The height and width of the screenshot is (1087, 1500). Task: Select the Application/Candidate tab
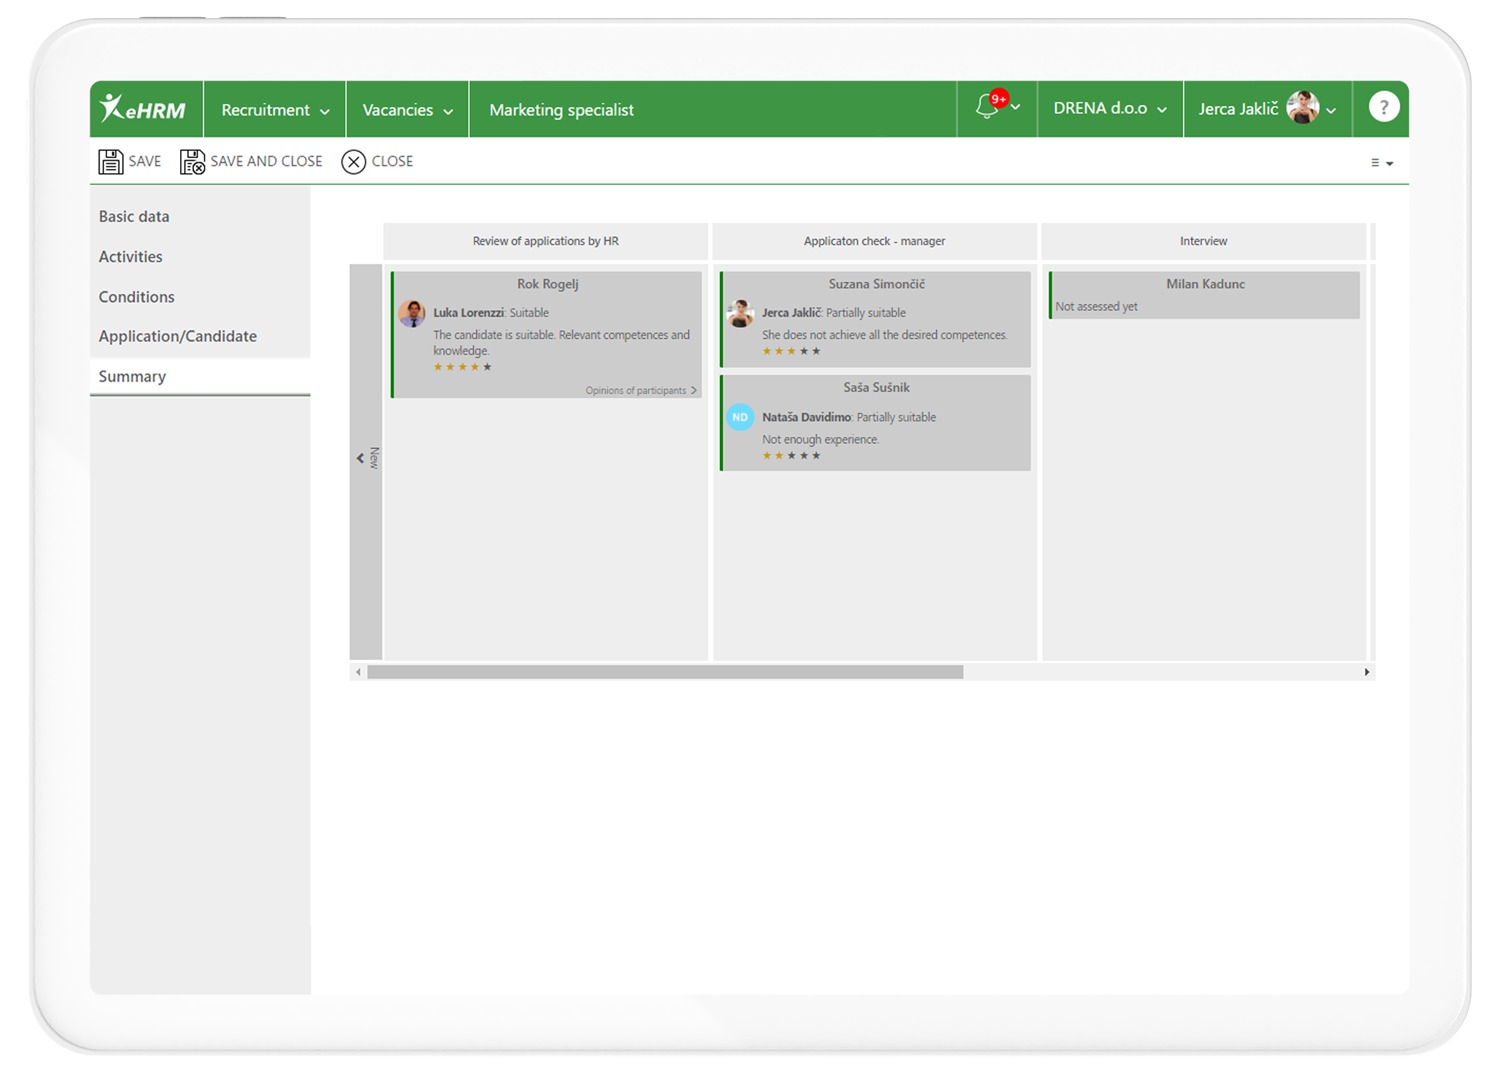point(177,336)
